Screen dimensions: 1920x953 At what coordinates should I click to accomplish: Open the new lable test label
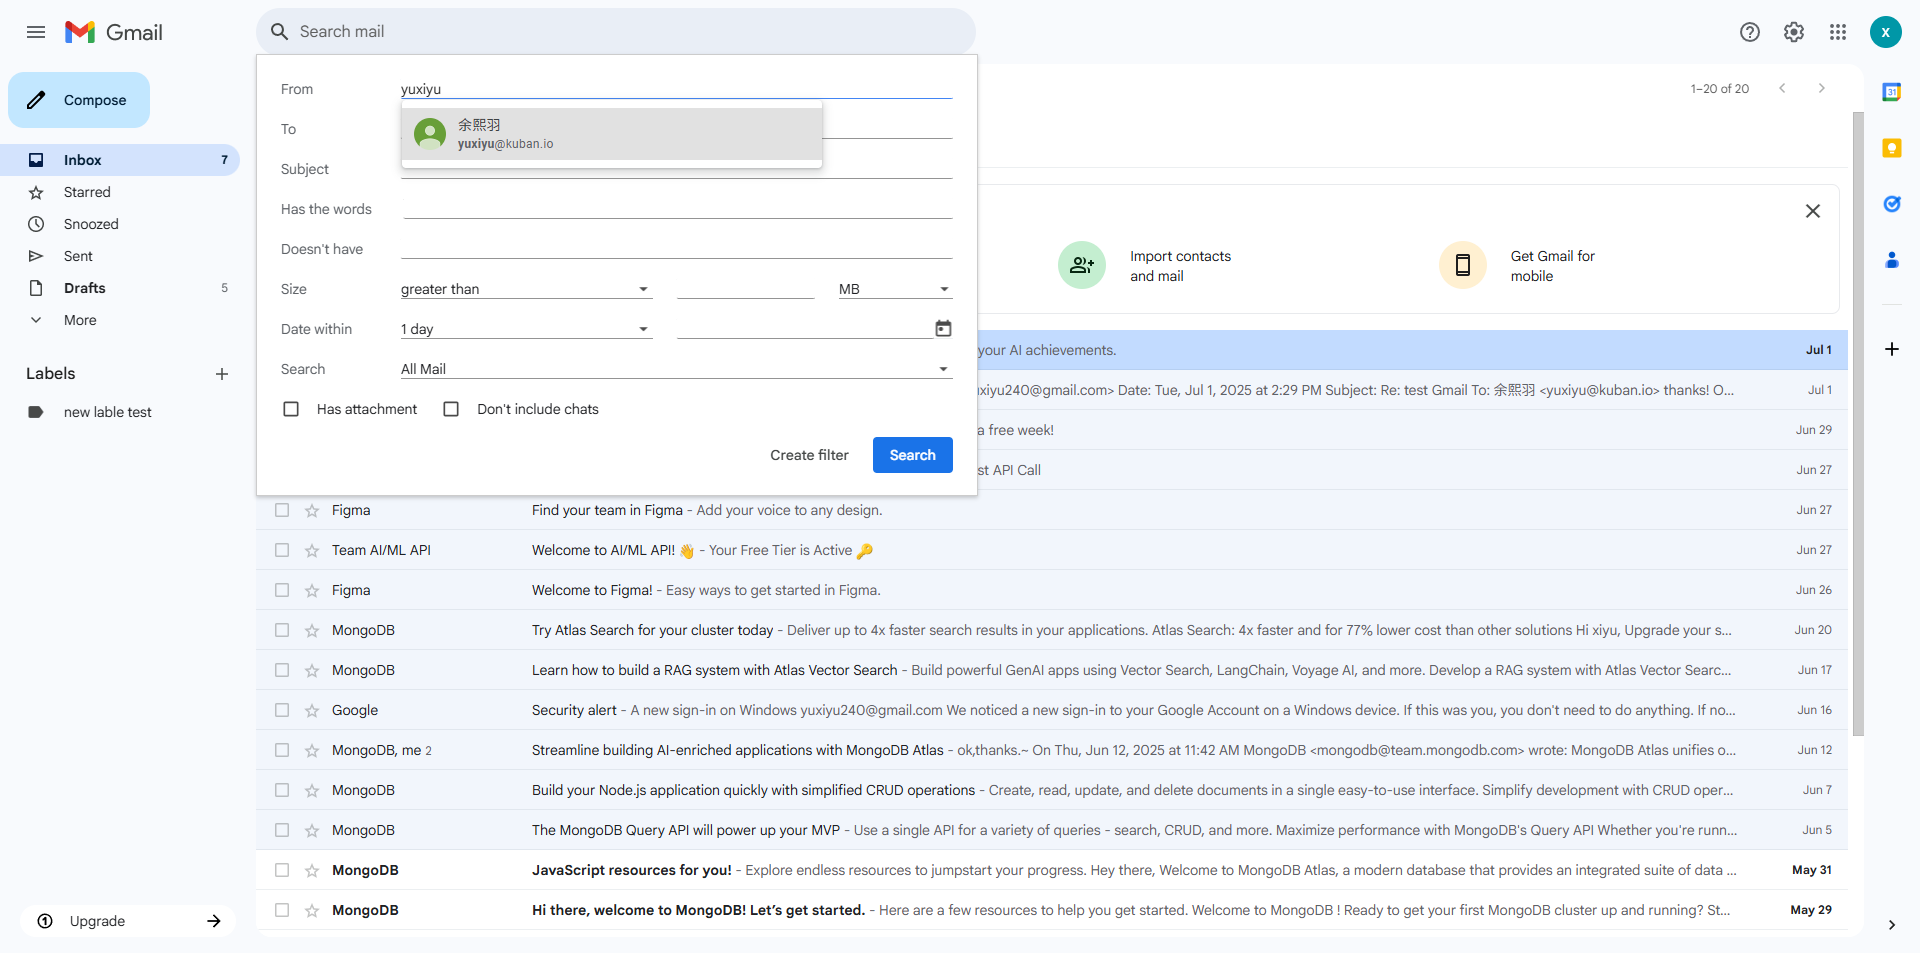pyautogui.click(x=120, y=412)
